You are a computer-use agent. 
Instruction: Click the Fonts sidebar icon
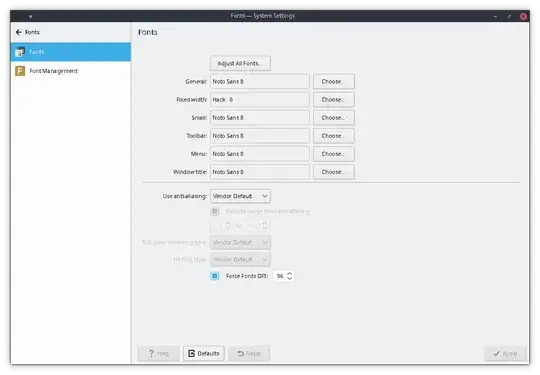click(20, 52)
